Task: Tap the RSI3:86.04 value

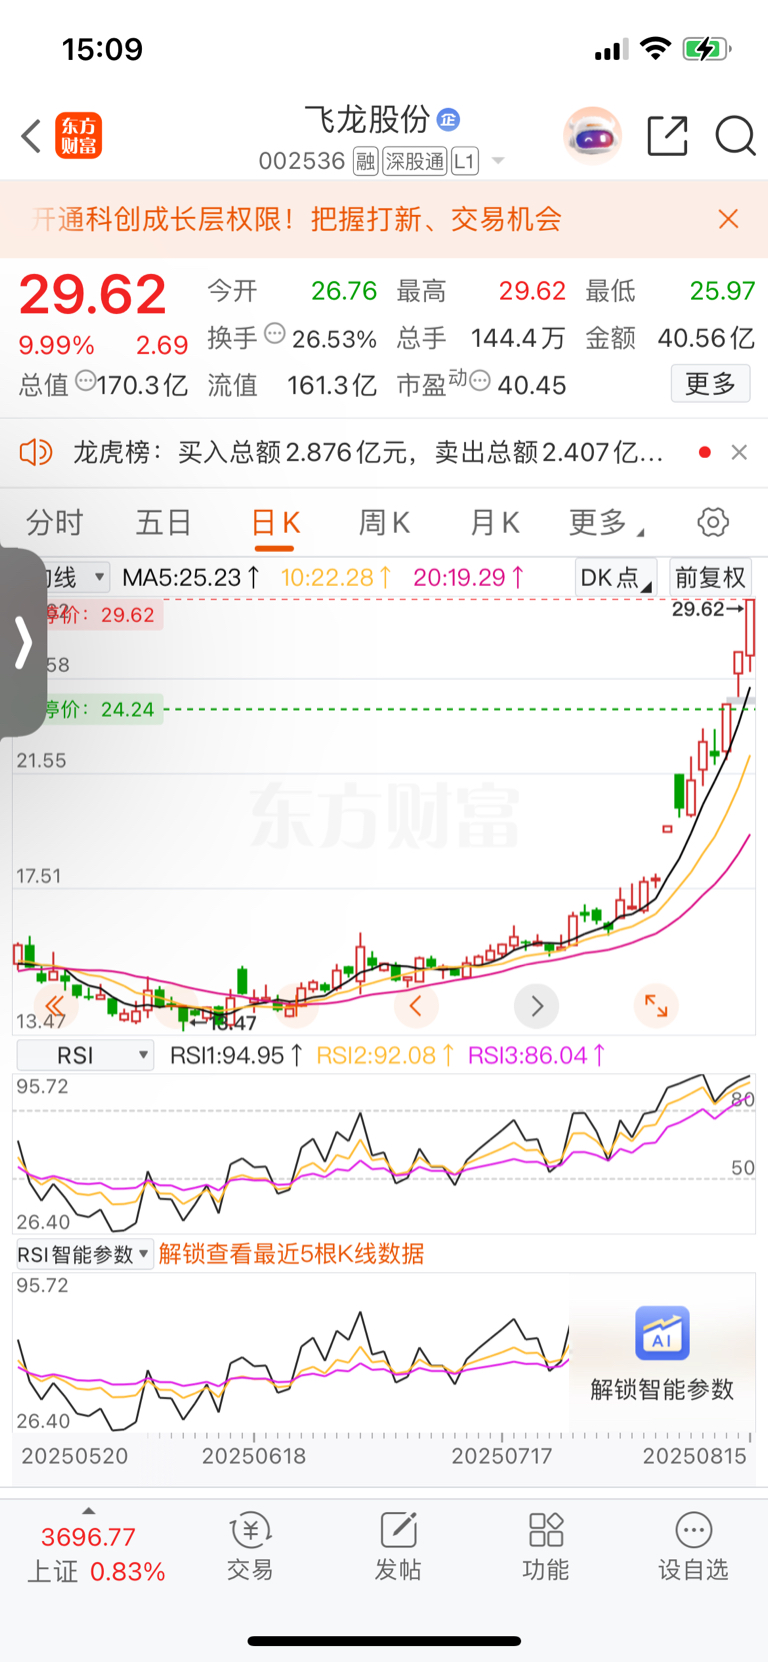Action: click(x=536, y=1055)
